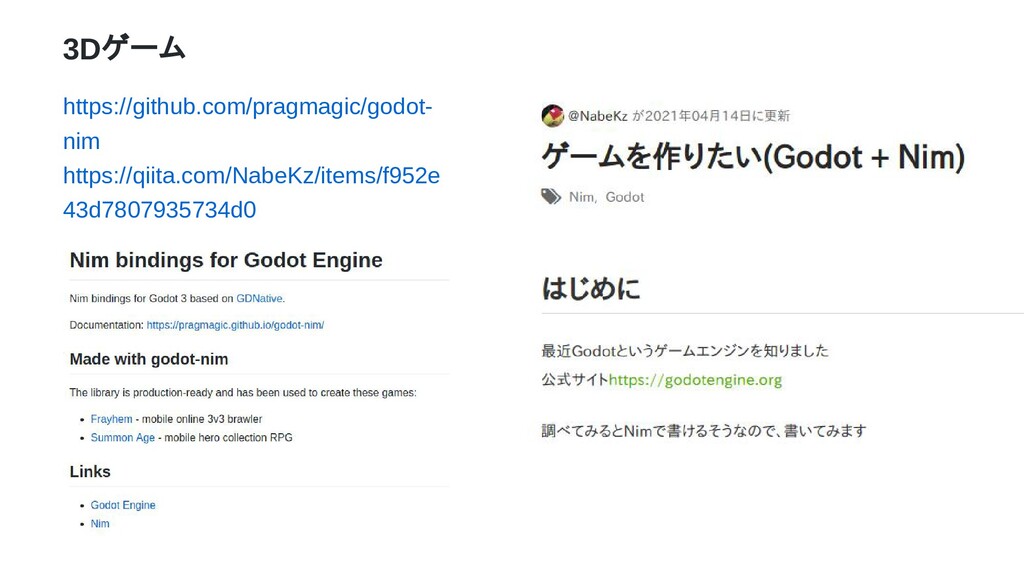Follow the Godot Engine link under Links
The width and height of the screenshot is (1024, 576).
tap(123, 505)
